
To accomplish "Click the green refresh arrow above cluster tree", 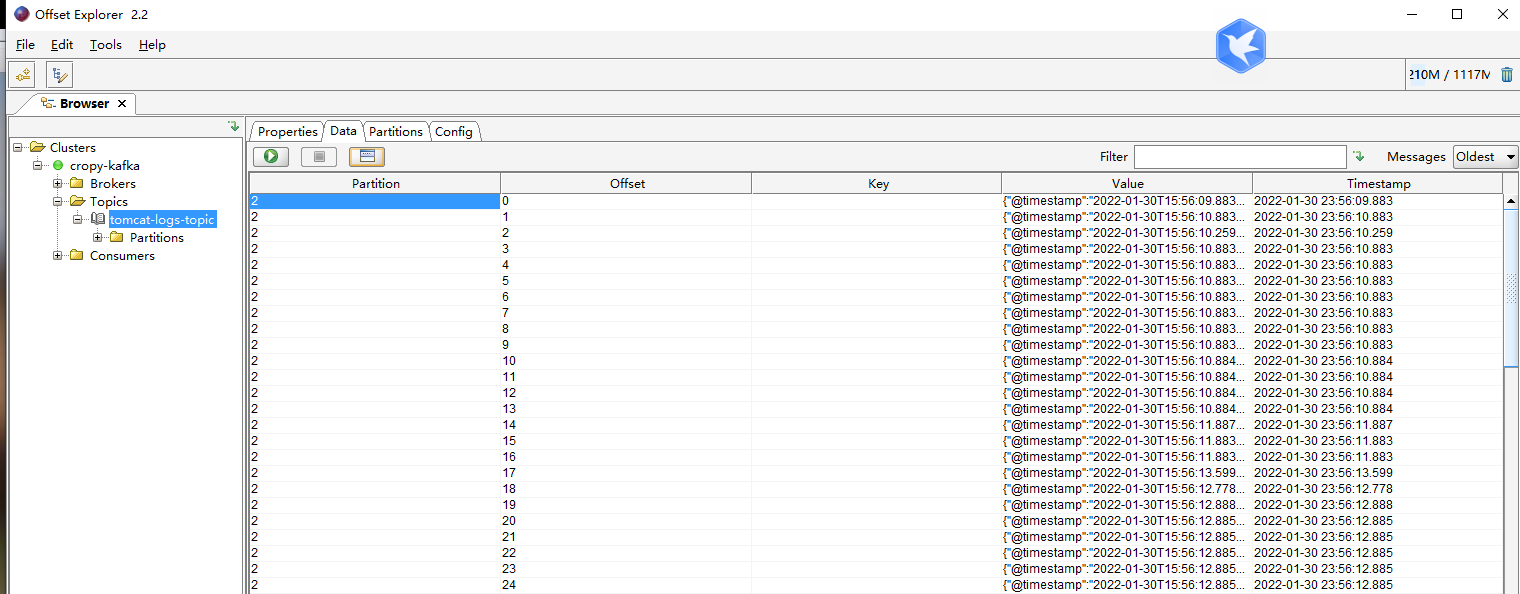I will (x=234, y=127).
